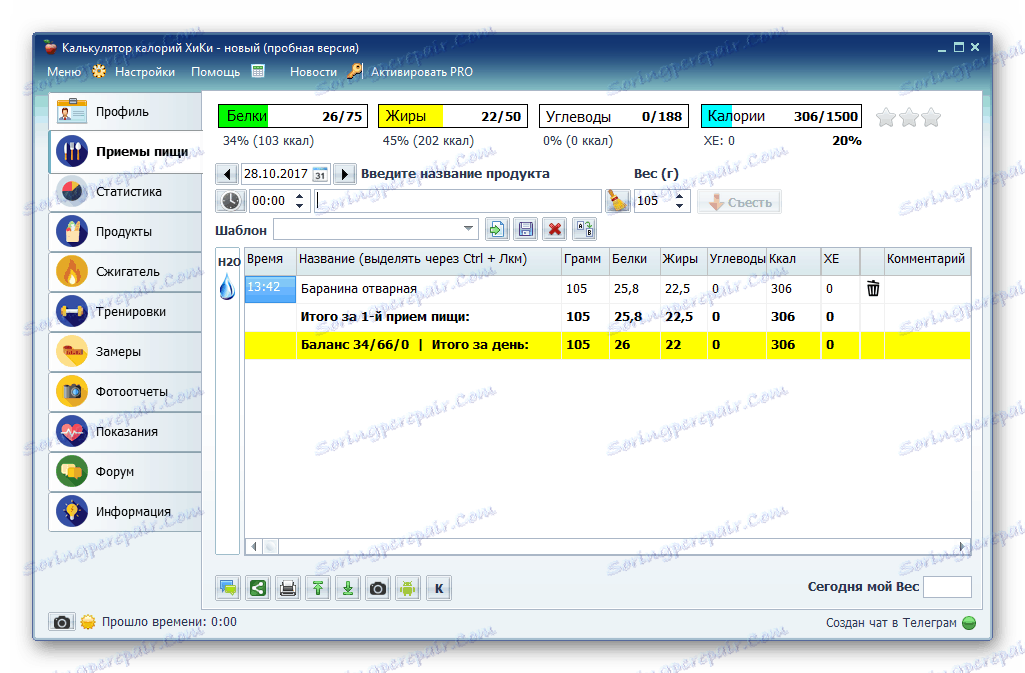Click the Калории progress bar
This screenshot has height=673, width=1025.
(781, 116)
